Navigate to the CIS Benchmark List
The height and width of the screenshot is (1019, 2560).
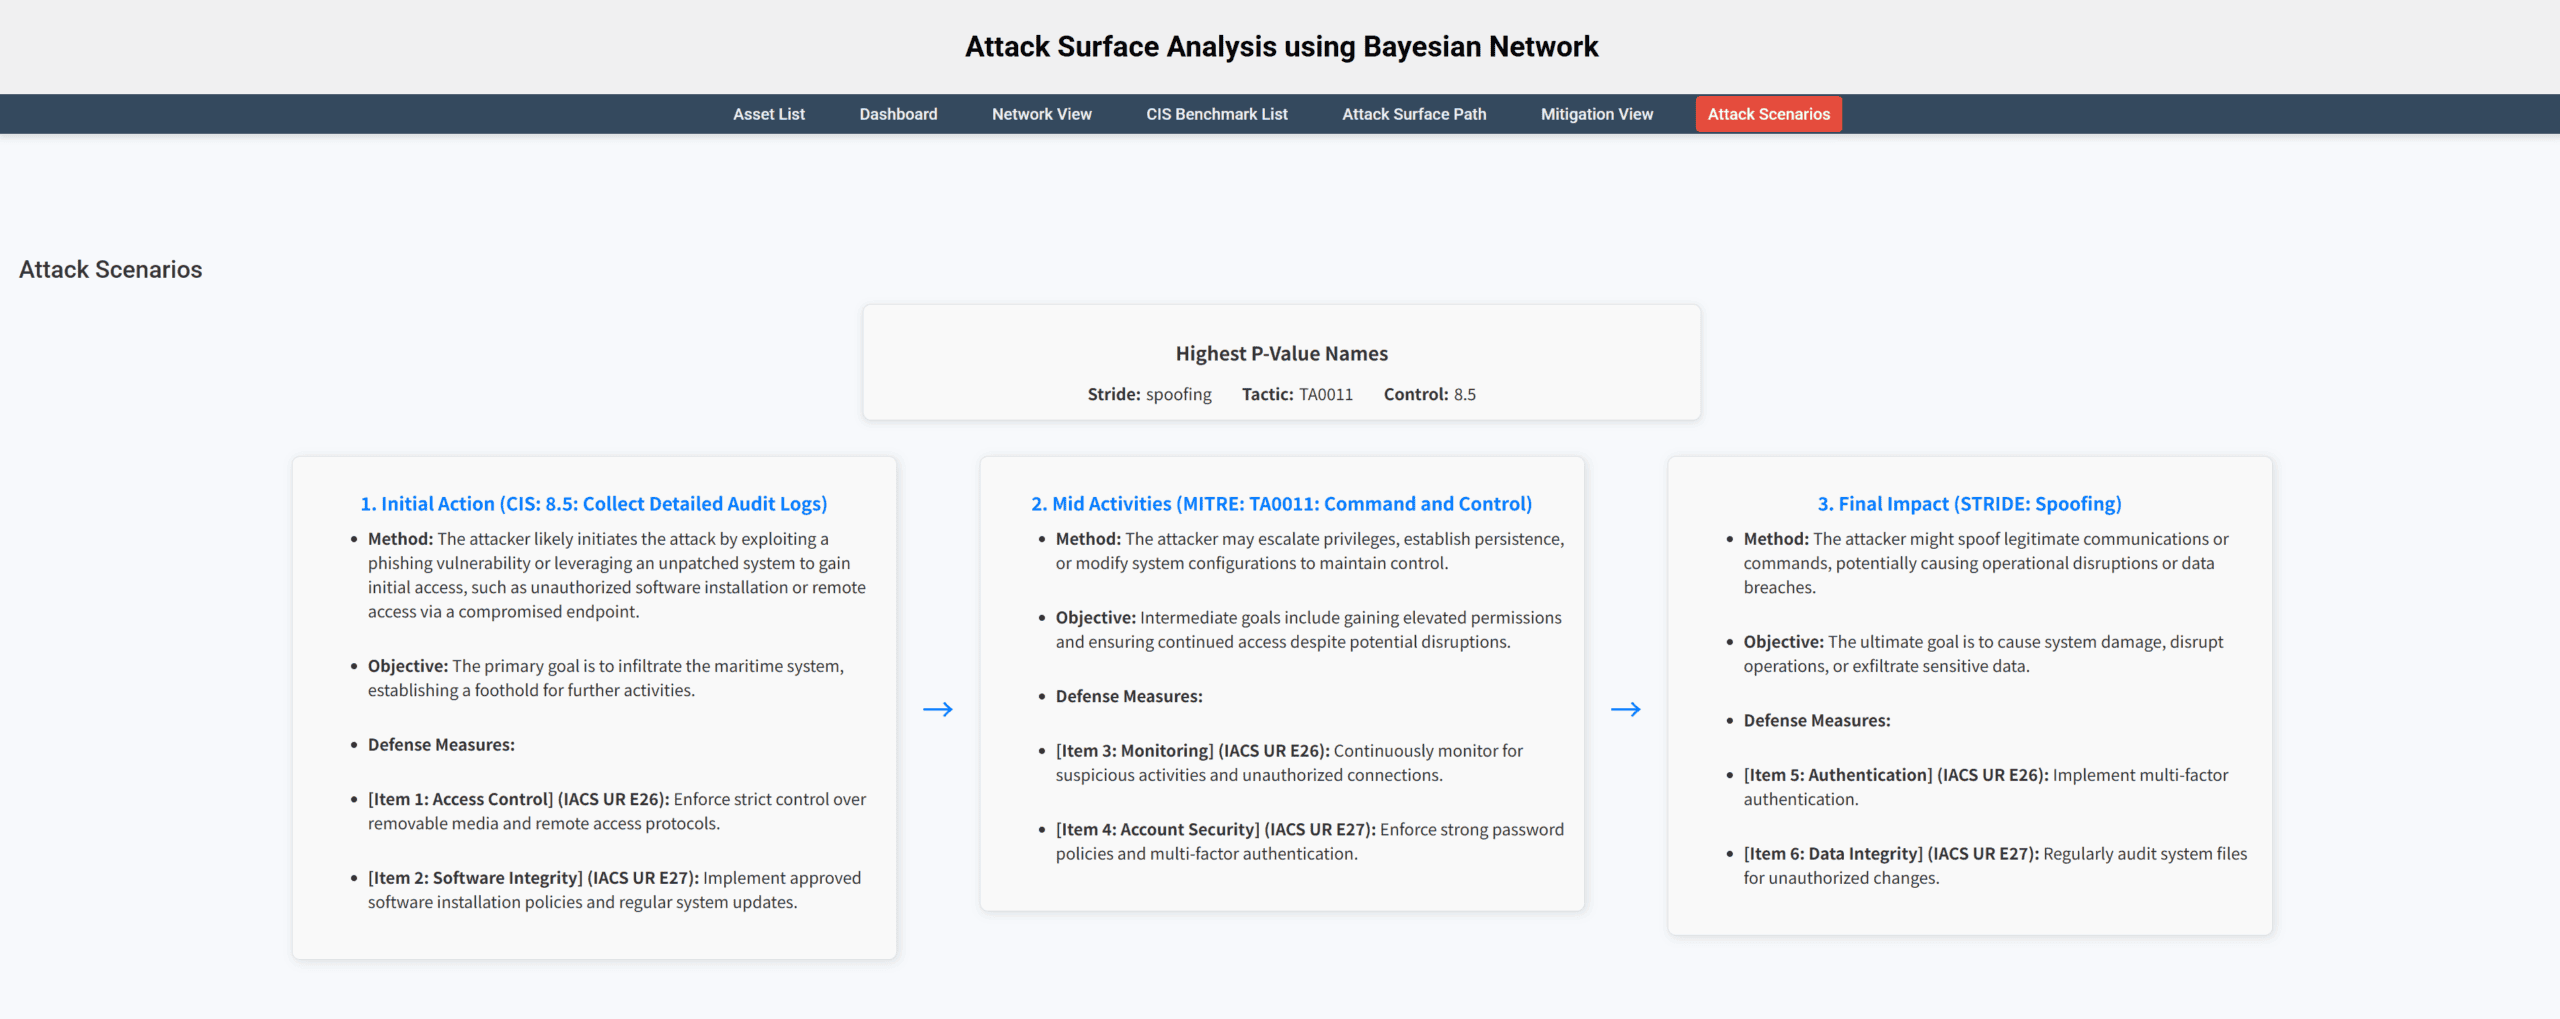coord(1216,113)
